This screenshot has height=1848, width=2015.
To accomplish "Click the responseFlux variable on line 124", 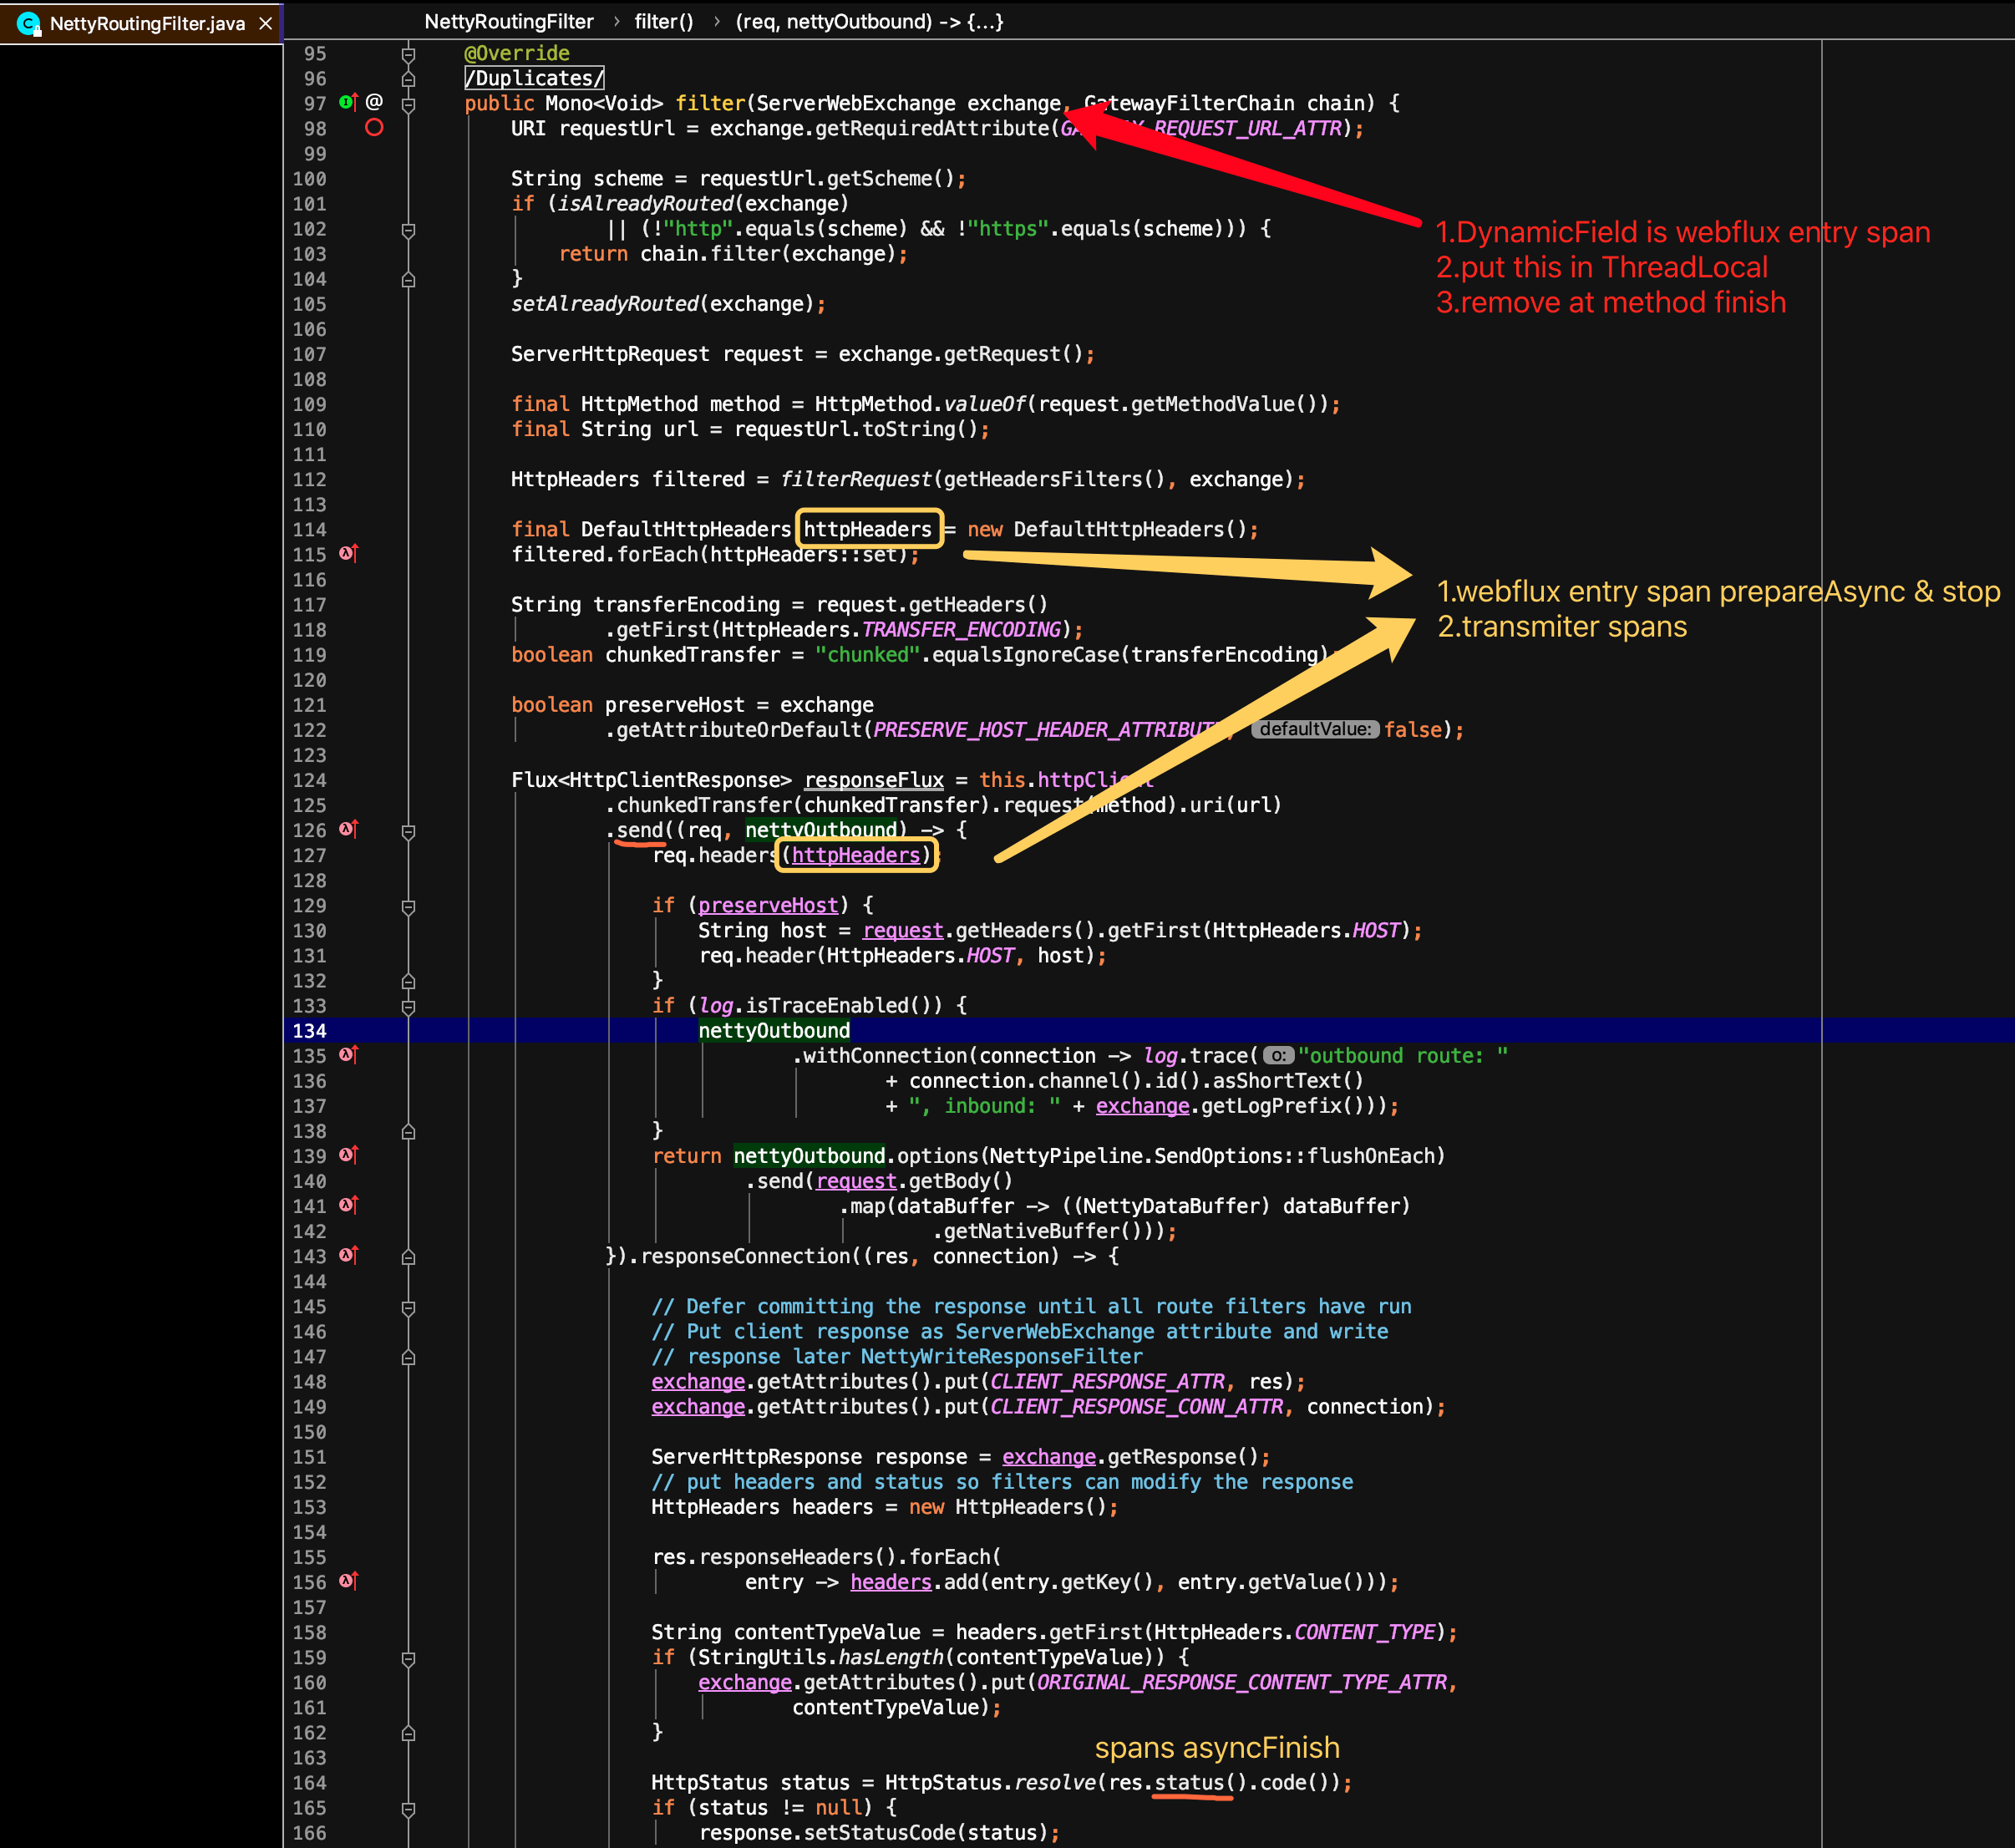I will (874, 780).
